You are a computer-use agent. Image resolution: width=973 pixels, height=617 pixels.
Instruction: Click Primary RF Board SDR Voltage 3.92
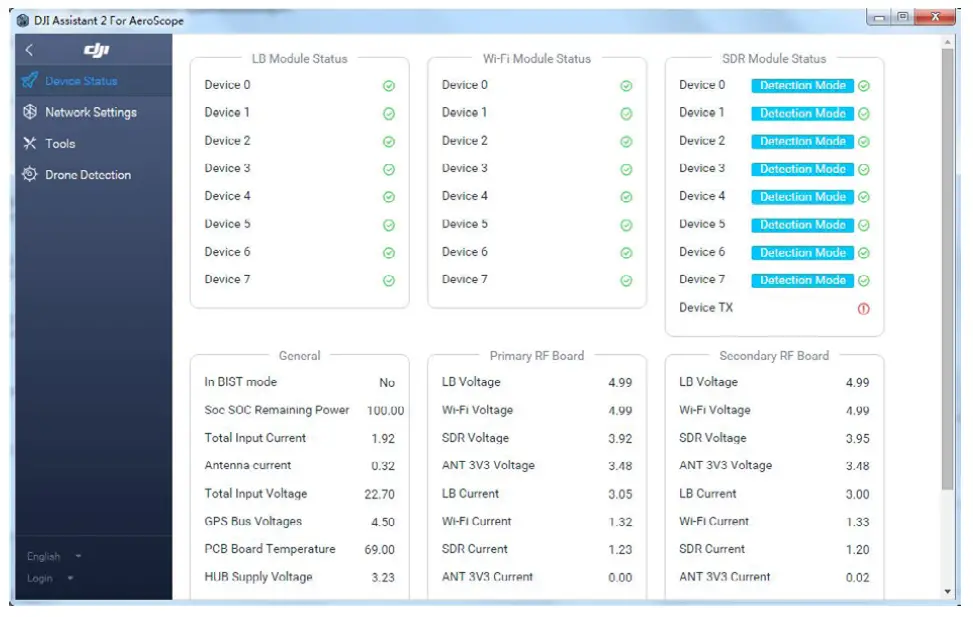621,438
